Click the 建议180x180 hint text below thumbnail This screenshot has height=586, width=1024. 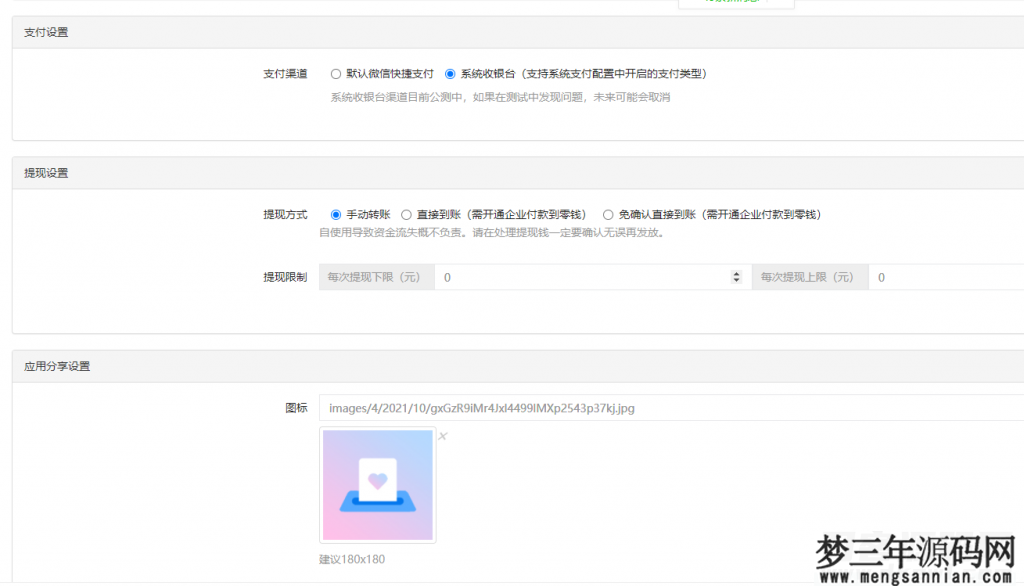(350, 559)
